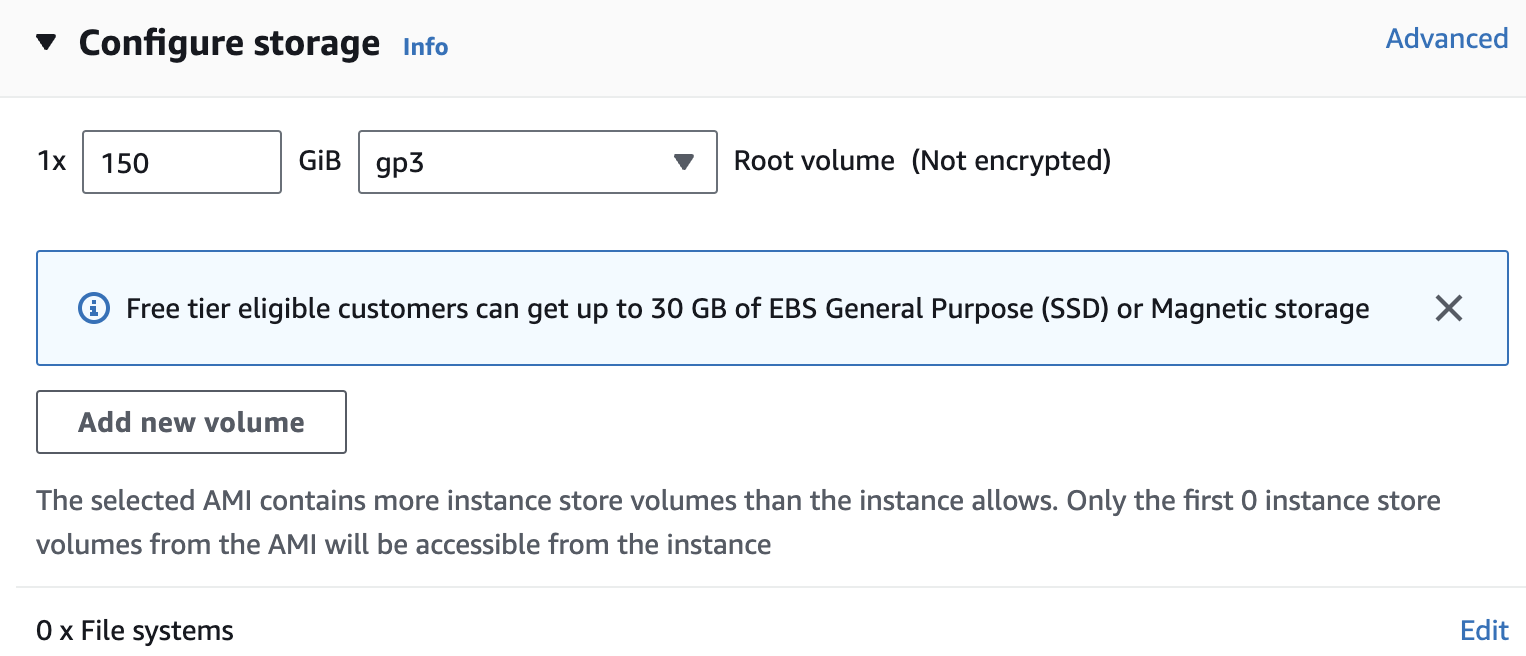Click the (Not encrypted) status text
This screenshot has height=656, width=1526.
pos(1011,161)
